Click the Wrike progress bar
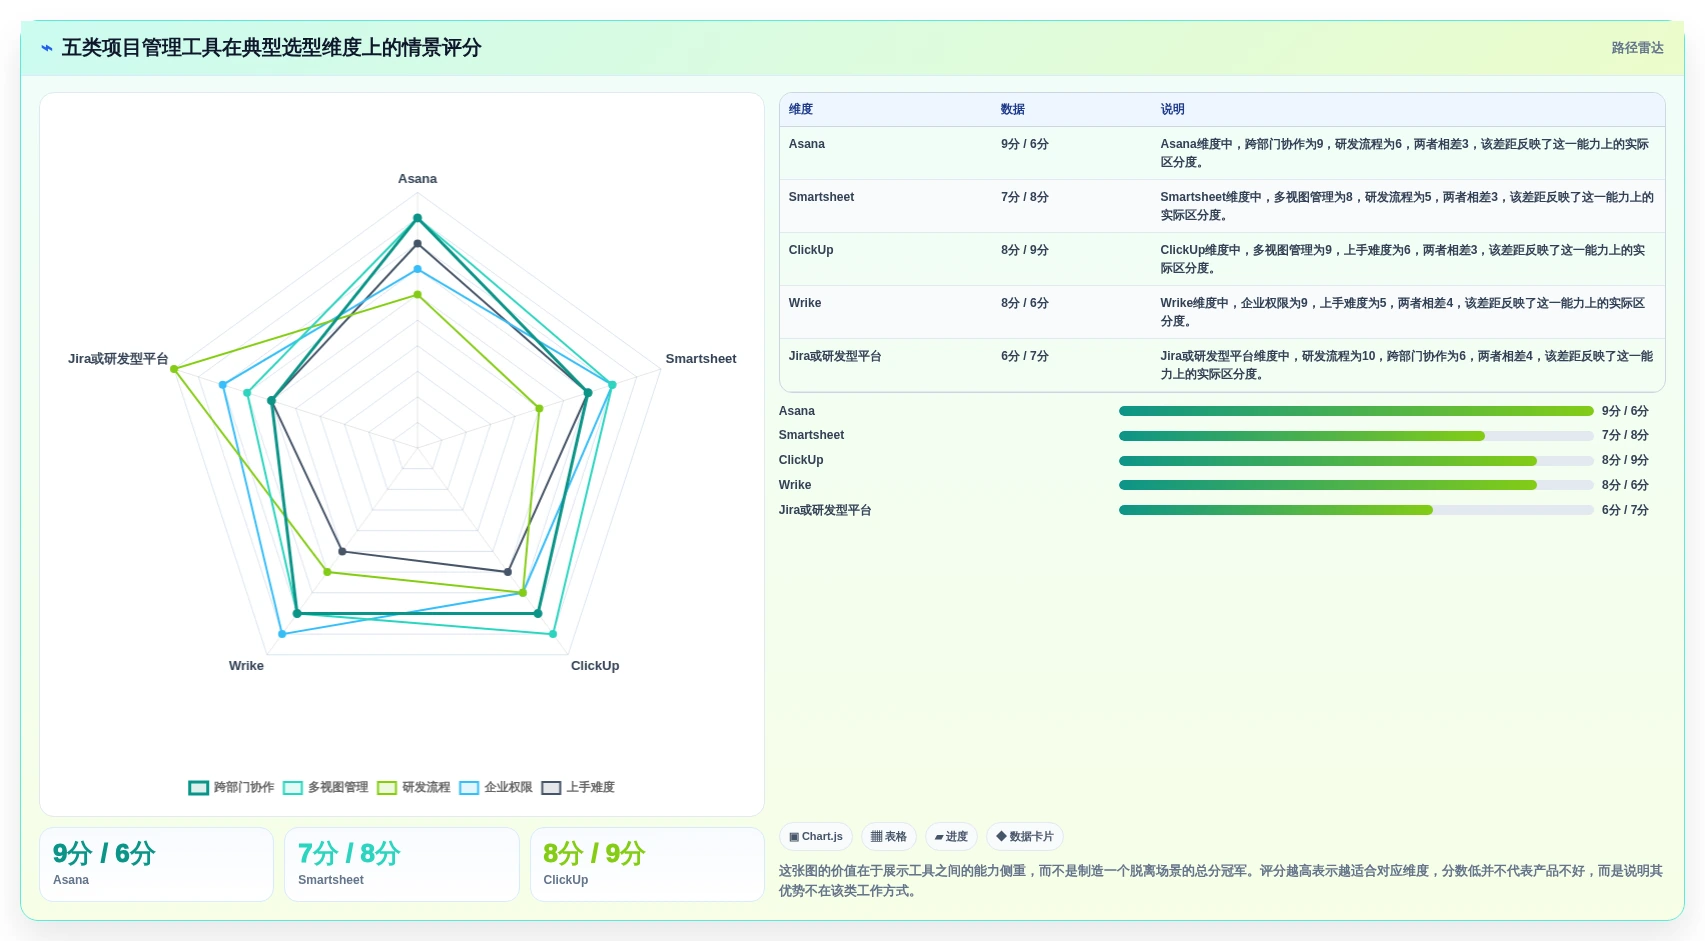Image resolution: width=1705 pixels, height=941 pixels. point(1356,485)
